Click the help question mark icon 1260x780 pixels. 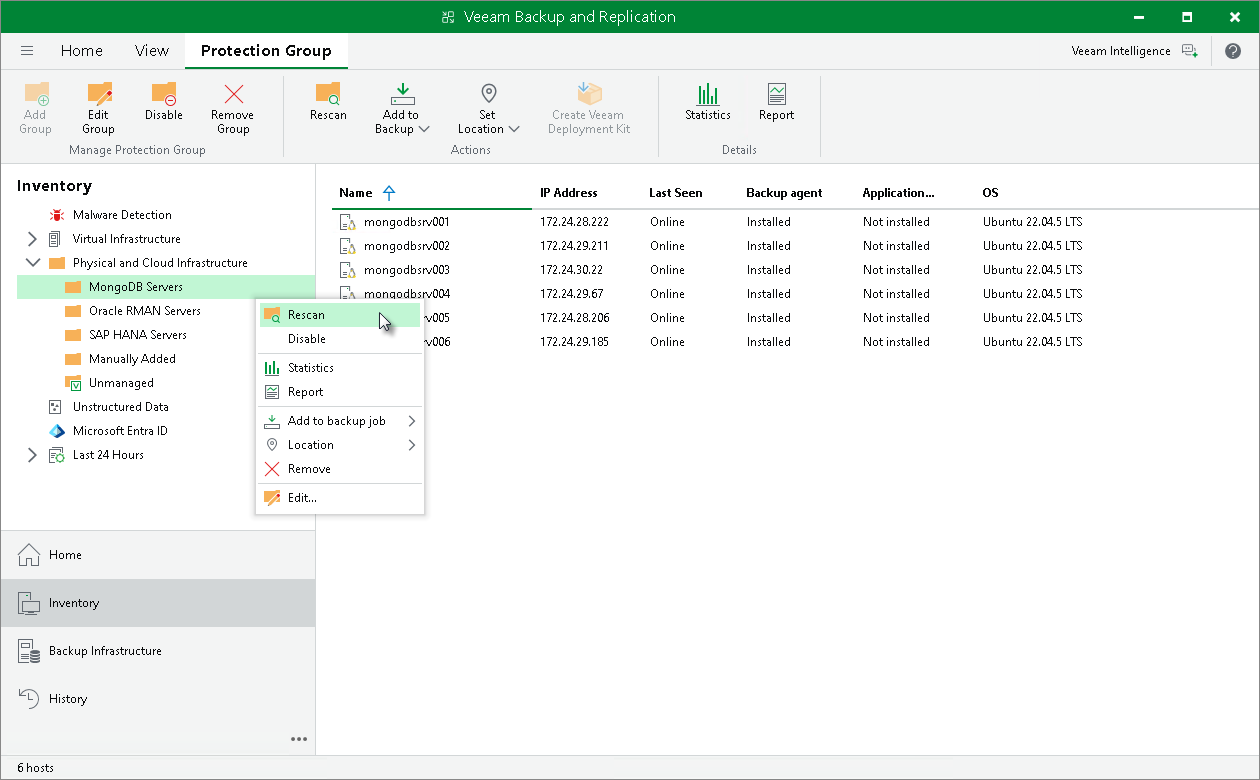click(x=1232, y=51)
